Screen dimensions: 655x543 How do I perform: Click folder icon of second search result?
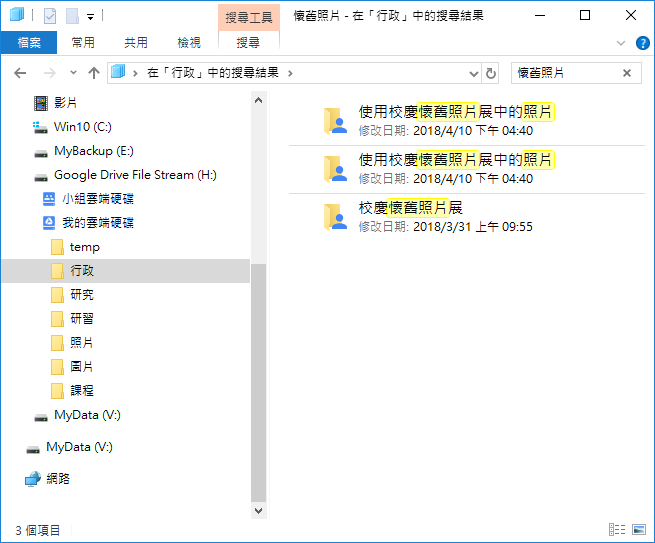coord(335,169)
